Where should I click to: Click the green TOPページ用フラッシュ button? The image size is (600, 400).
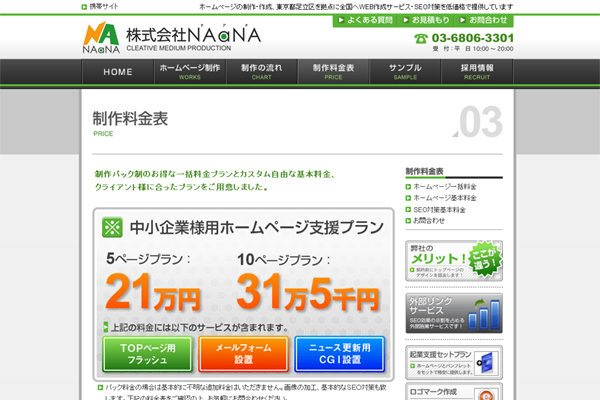(x=146, y=353)
